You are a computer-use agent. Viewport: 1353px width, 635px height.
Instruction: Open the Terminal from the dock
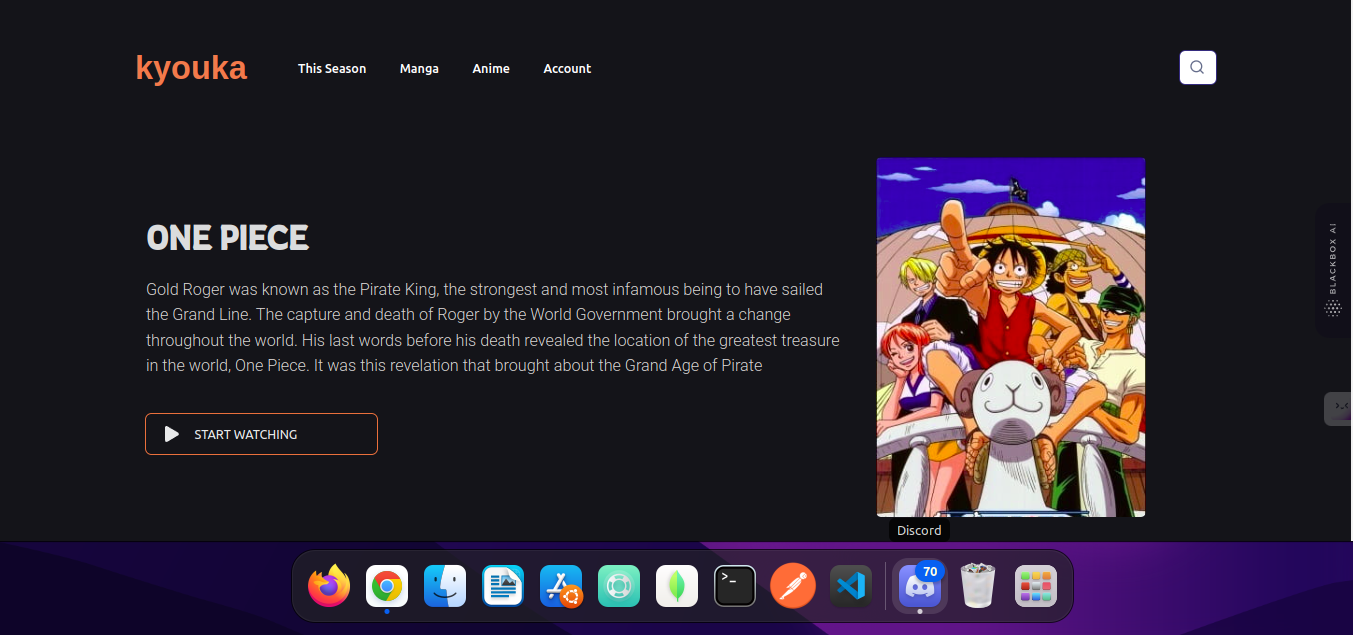(735, 586)
